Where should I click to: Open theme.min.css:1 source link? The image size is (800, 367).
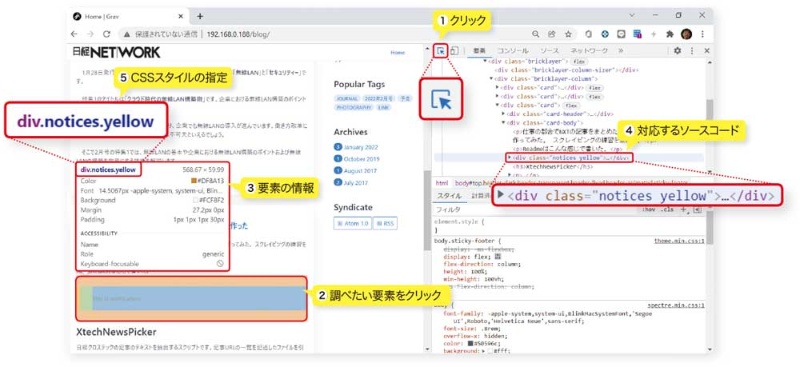pos(679,240)
